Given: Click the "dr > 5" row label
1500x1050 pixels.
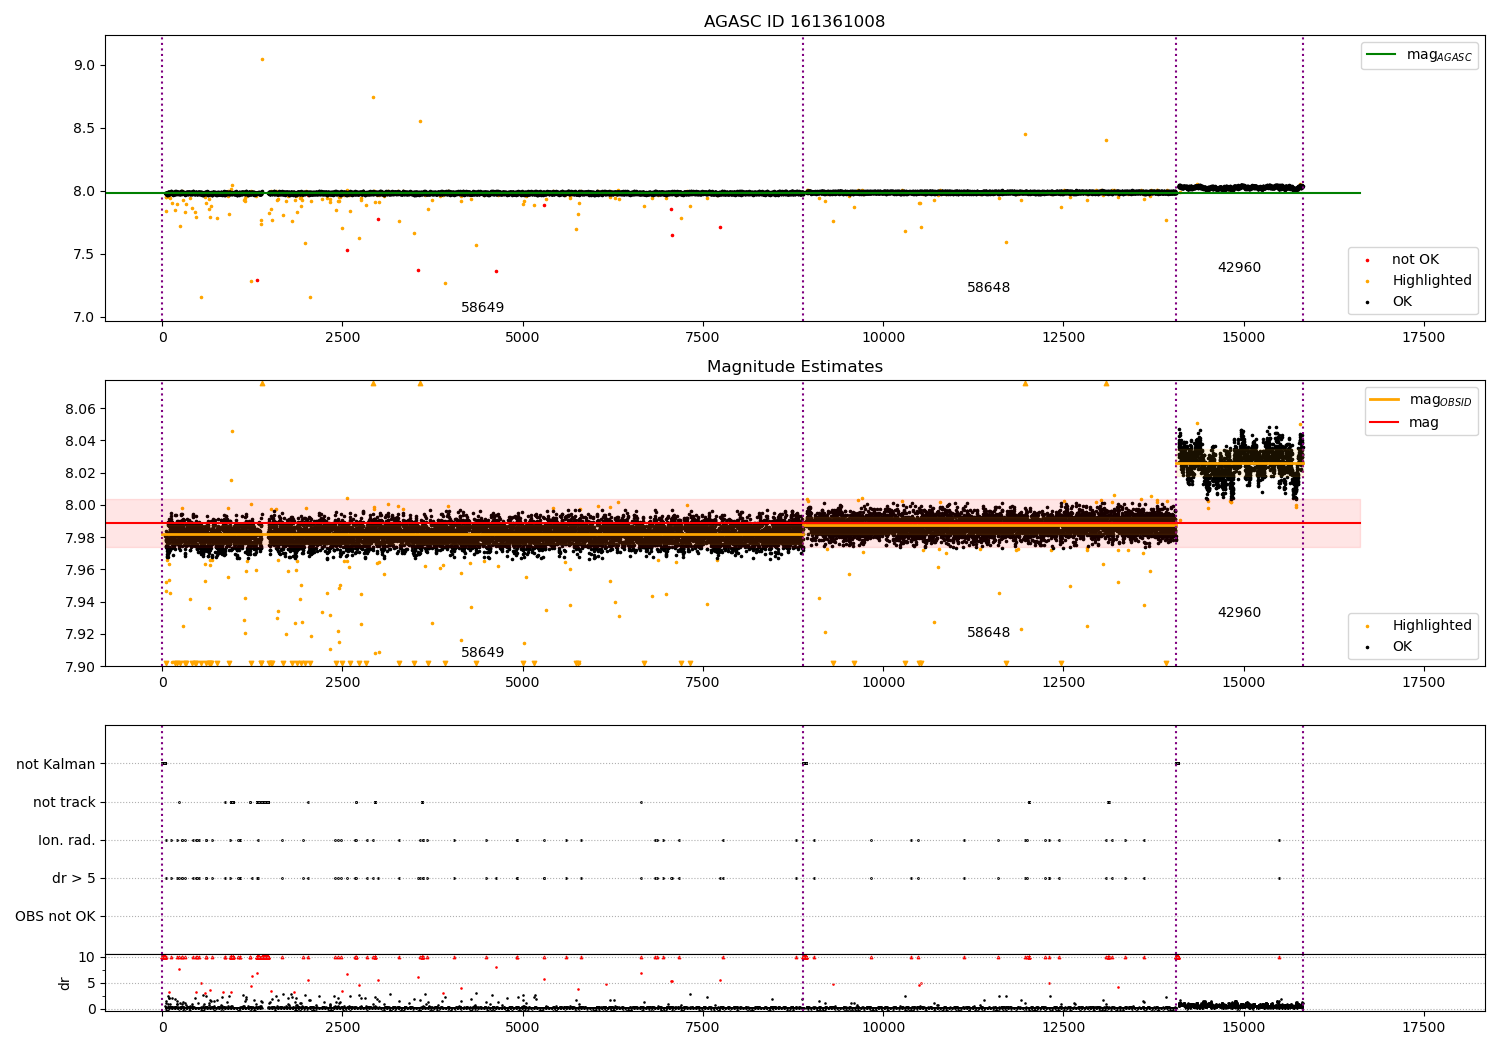Looking at the screenshot, I should click(74, 879).
